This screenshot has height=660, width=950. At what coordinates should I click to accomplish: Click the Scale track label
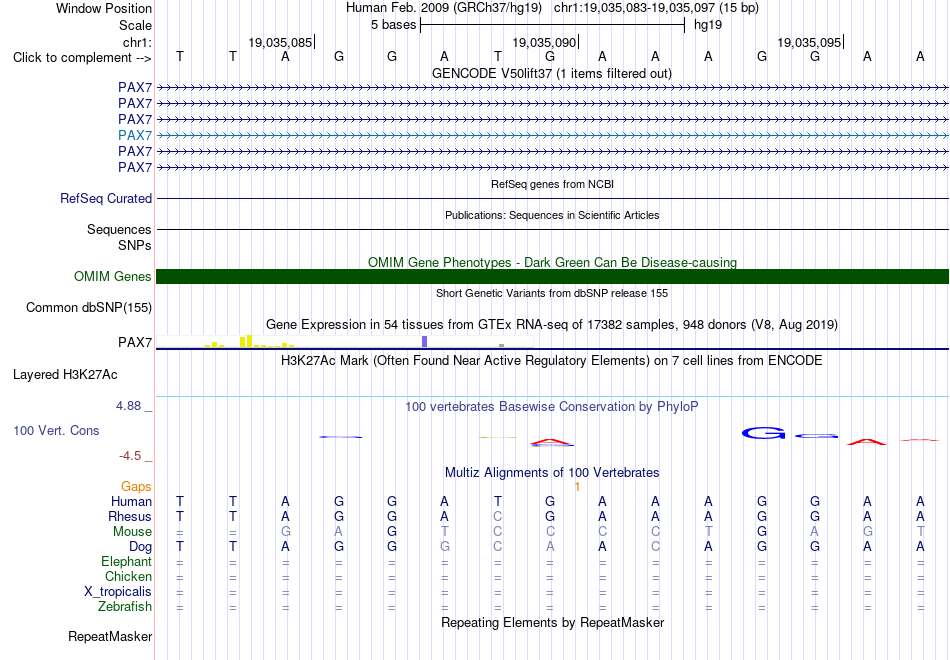(135, 25)
